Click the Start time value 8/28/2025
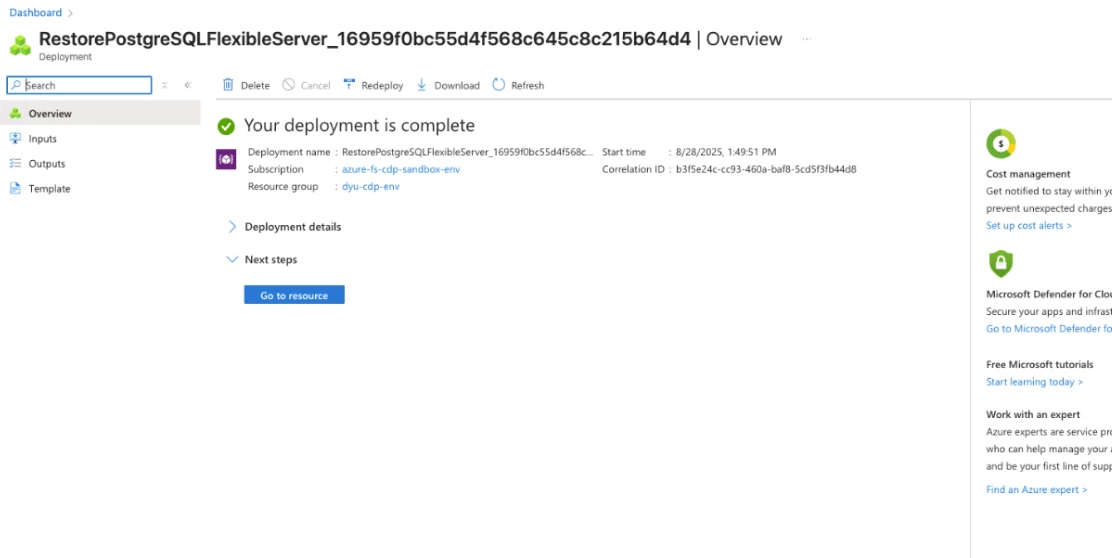Screen dimensions: 1112x558 pos(726,152)
